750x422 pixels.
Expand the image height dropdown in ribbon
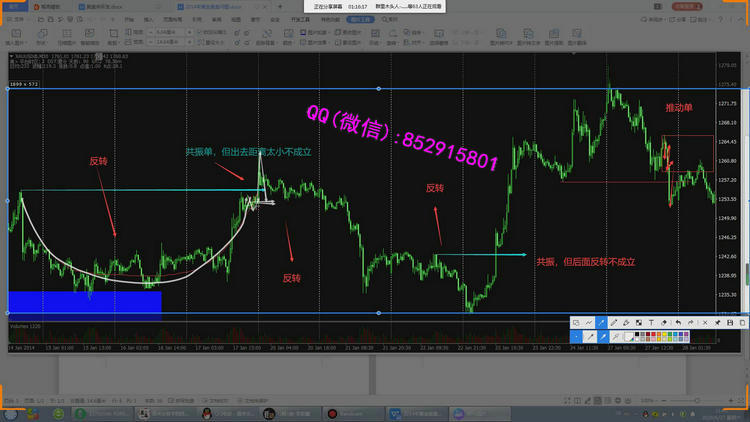tap(189, 41)
